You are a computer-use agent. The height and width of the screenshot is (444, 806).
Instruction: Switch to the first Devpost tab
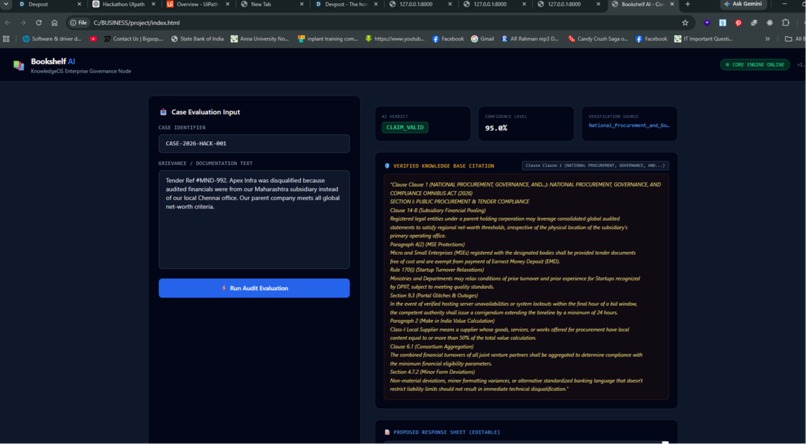[x=49, y=4]
